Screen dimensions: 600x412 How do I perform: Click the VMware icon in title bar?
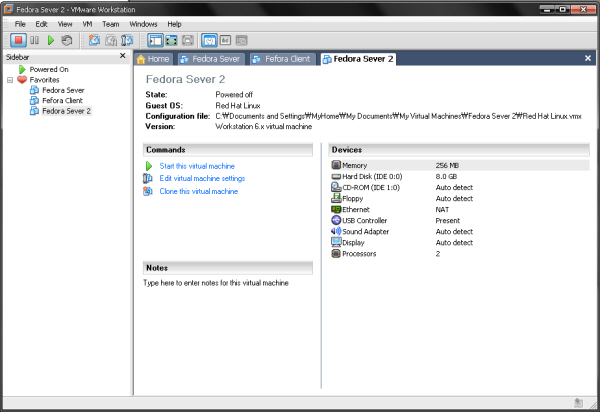tap(8, 9)
